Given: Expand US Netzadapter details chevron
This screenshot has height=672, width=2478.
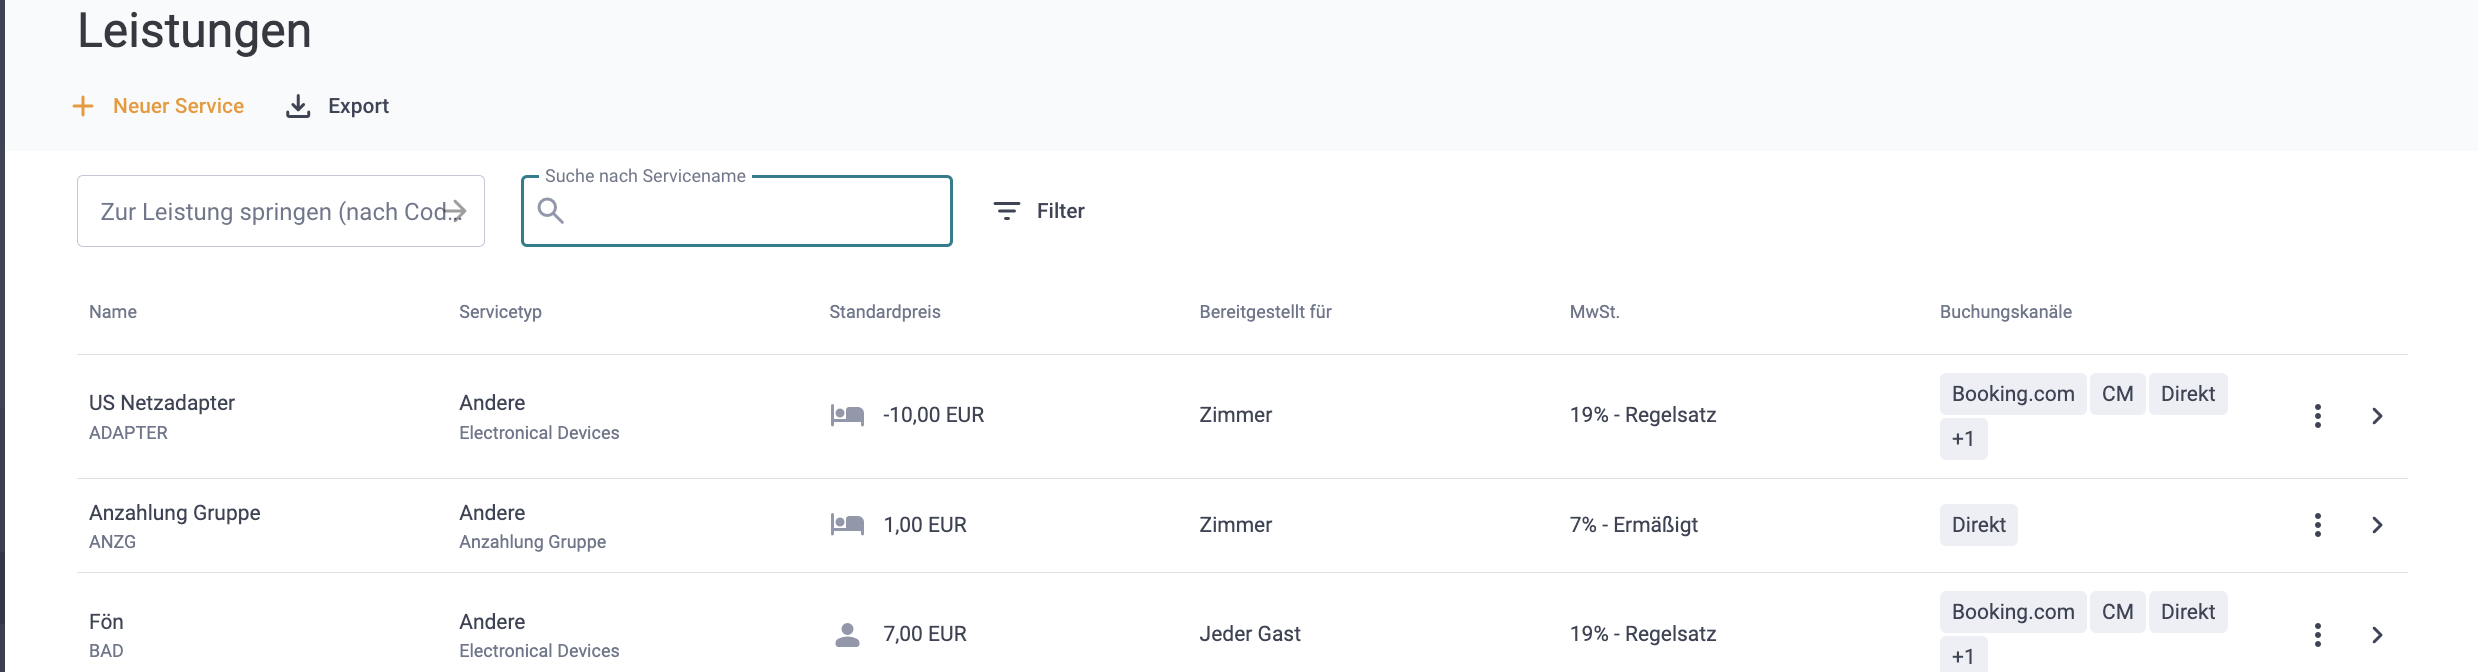Looking at the screenshot, I should coord(2378,416).
